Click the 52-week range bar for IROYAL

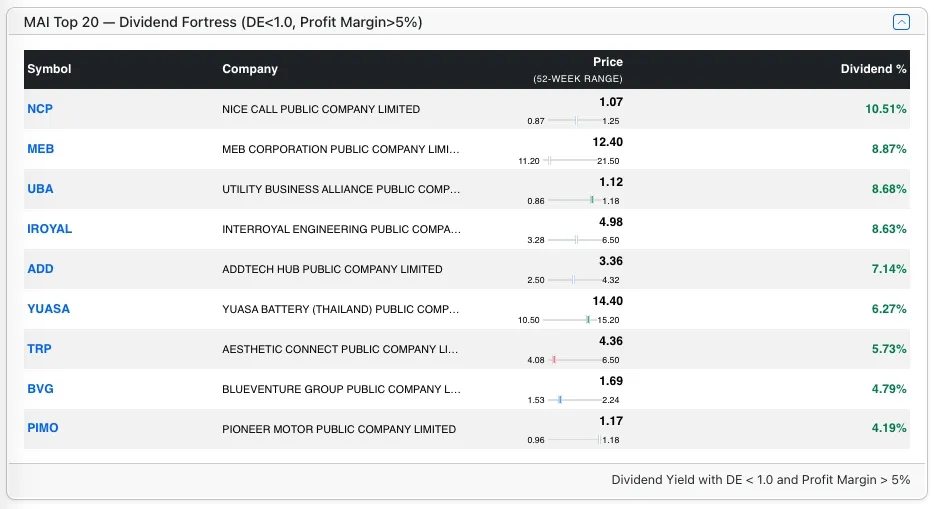(574, 240)
